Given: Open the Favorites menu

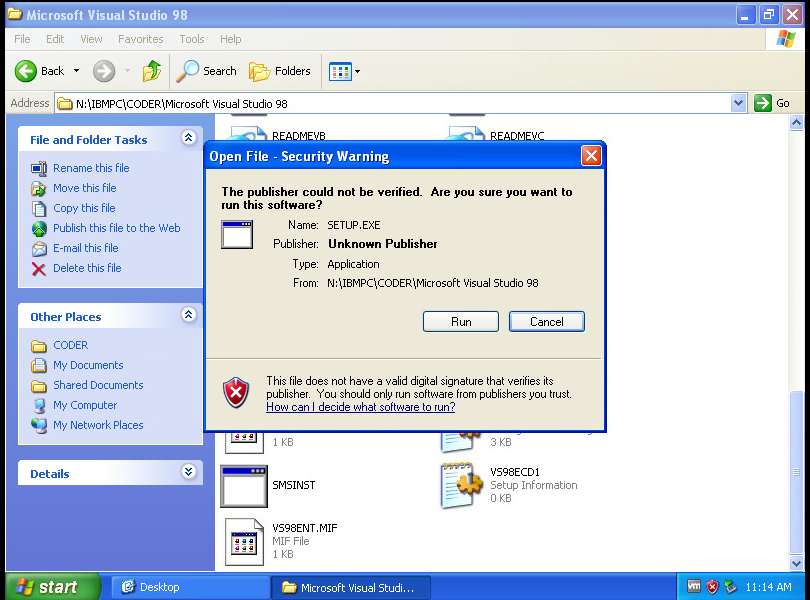Looking at the screenshot, I should 141,39.
